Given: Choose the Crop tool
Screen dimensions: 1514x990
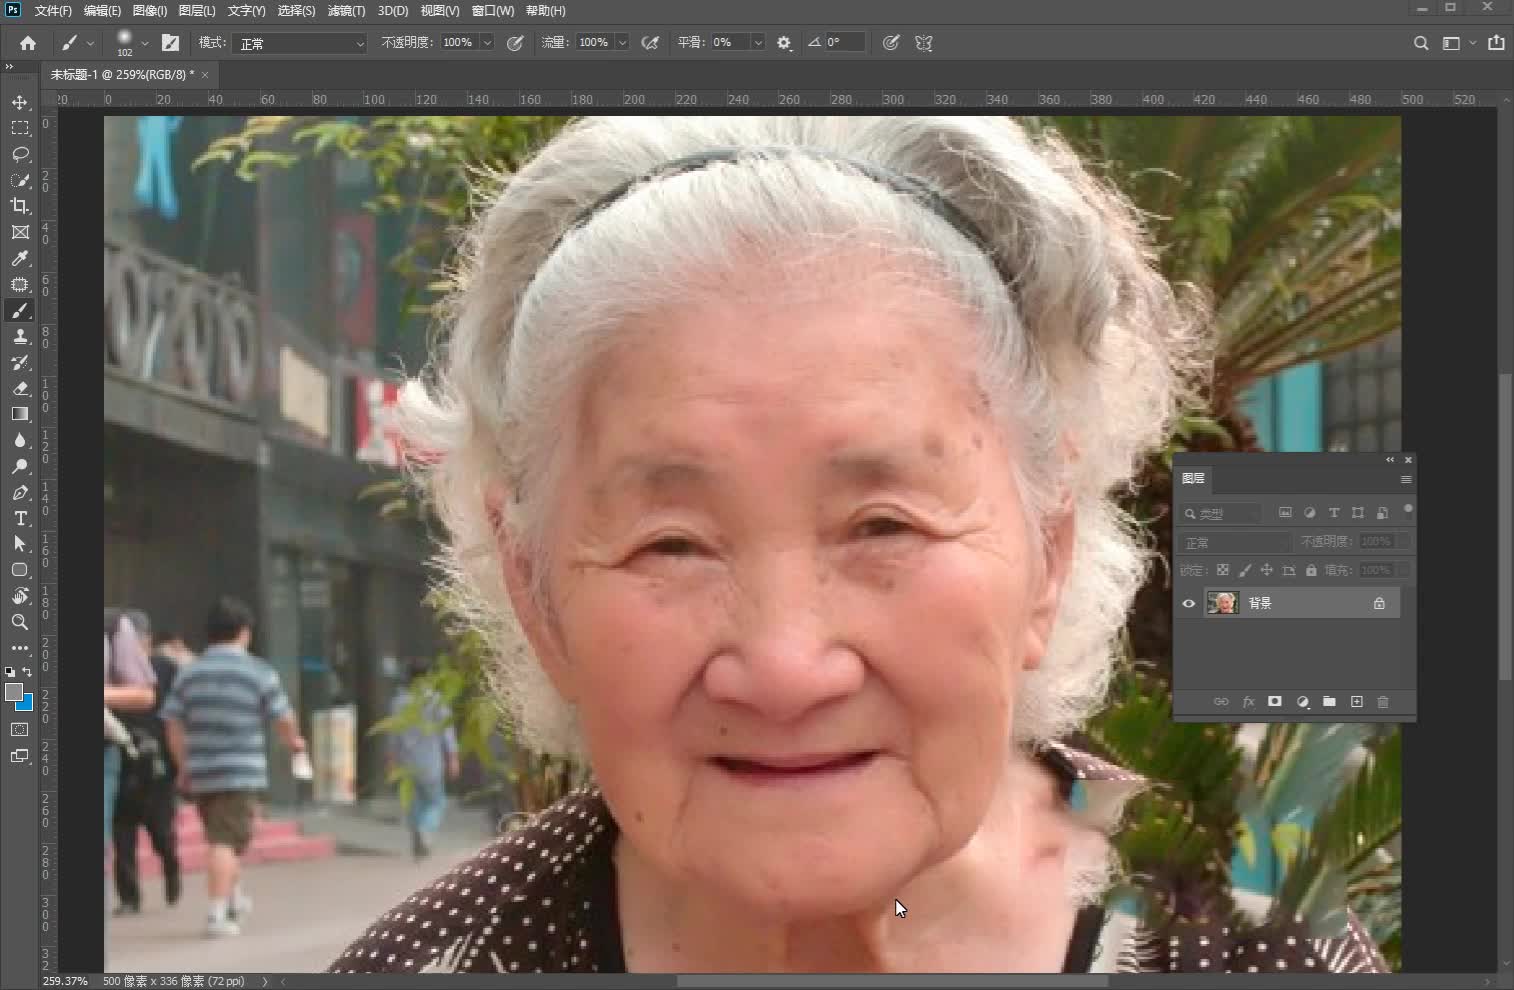Looking at the screenshot, I should tap(20, 207).
